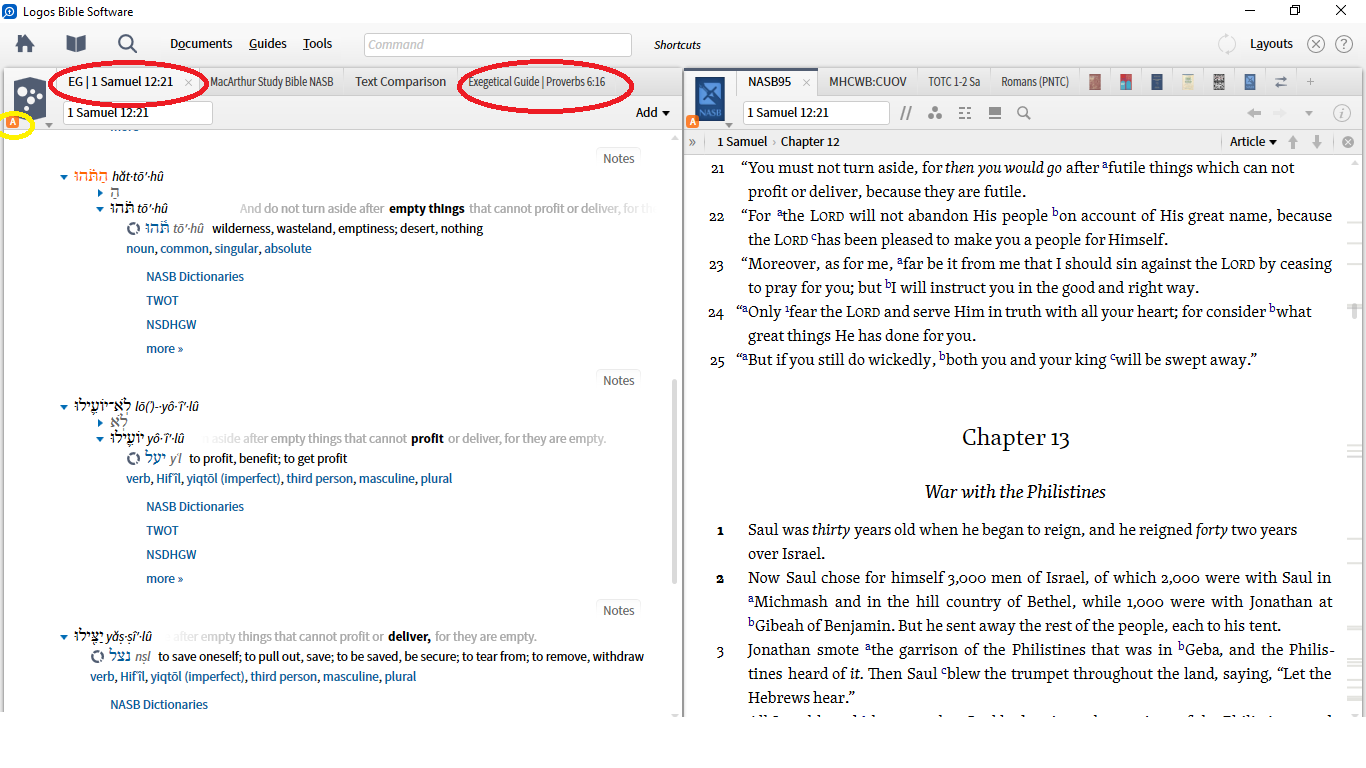Jump to previous article with the up arrow
This screenshot has height=768, width=1366.
point(1293,142)
